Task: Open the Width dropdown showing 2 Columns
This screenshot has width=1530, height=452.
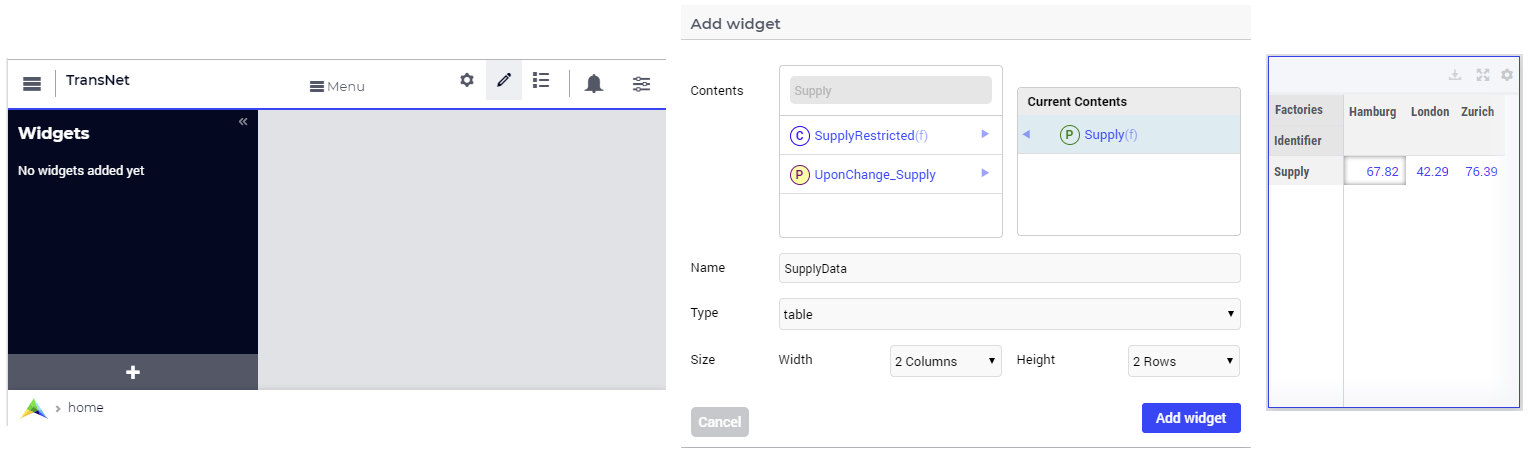Action: click(946, 361)
